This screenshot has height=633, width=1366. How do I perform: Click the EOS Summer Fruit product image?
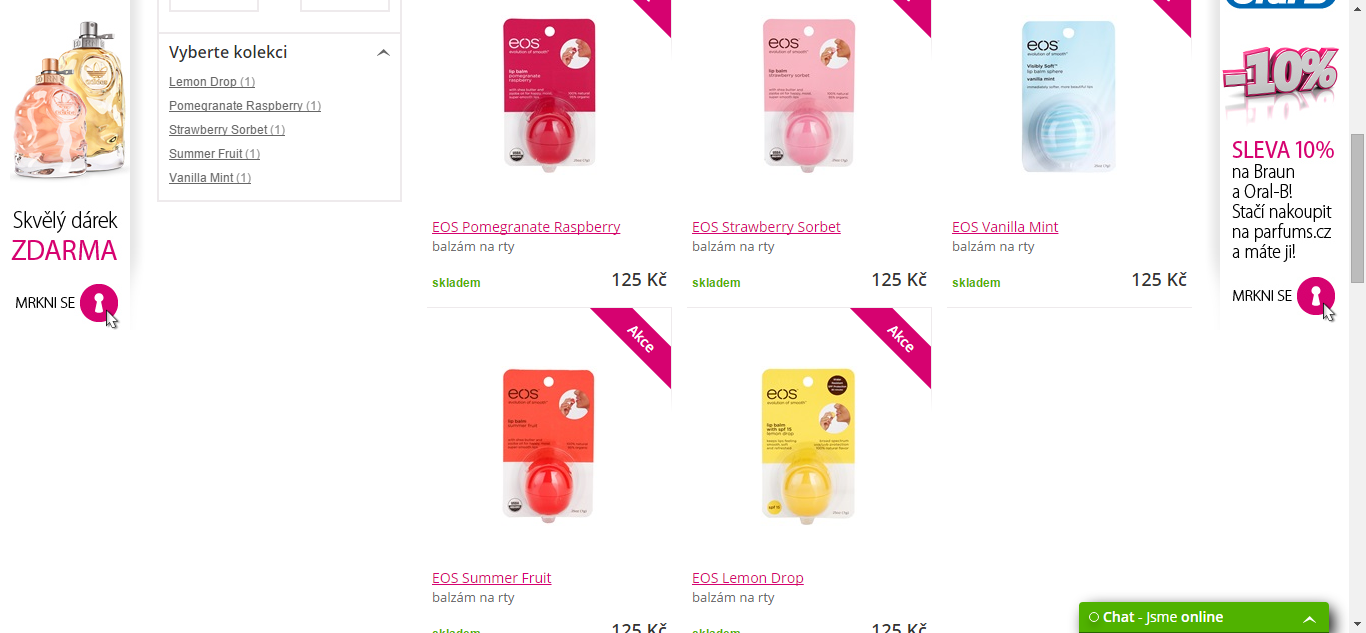[549, 445]
